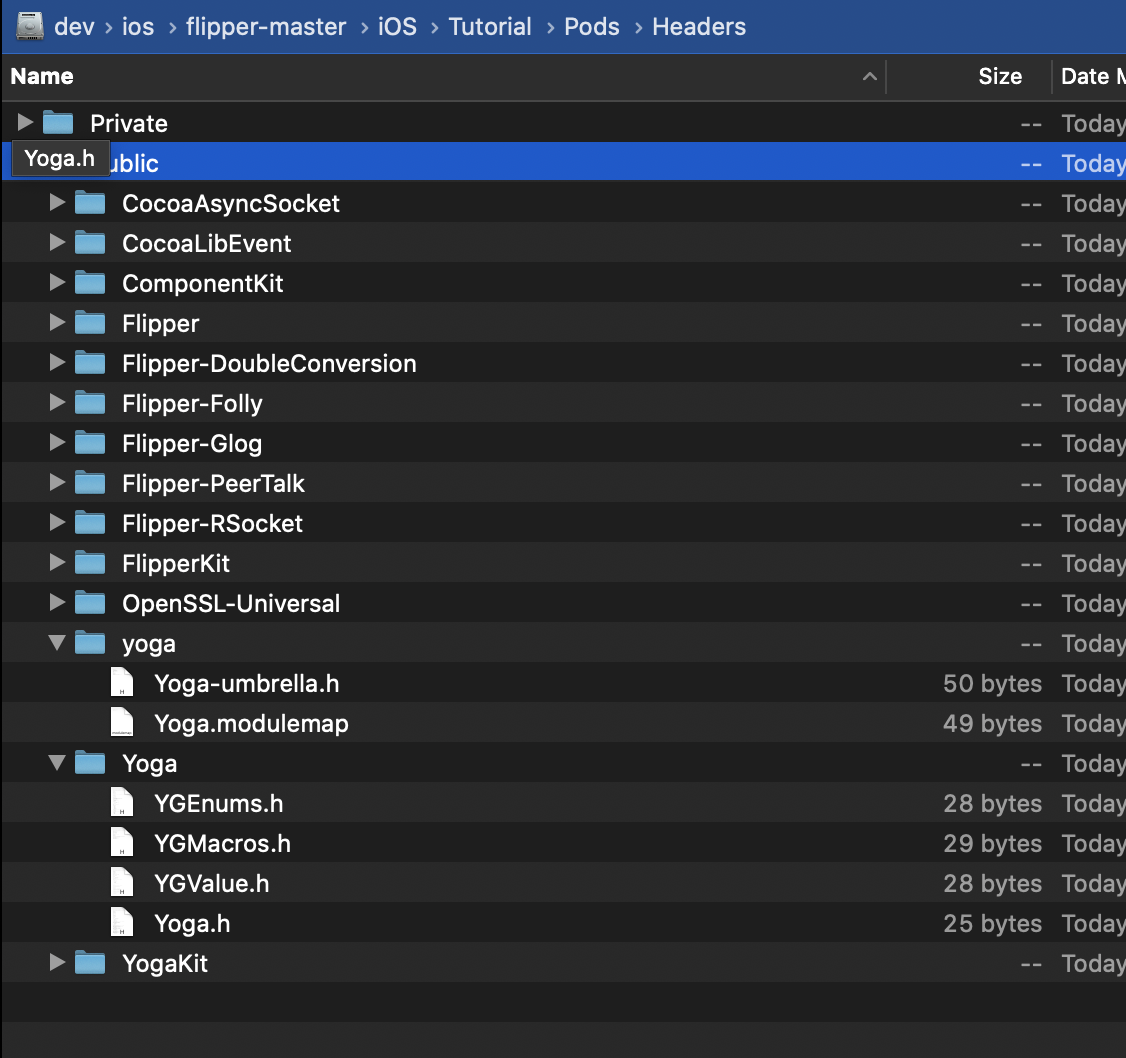Image resolution: width=1126 pixels, height=1058 pixels.
Task: Click the 50 bytes size value
Action: tap(992, 683)
